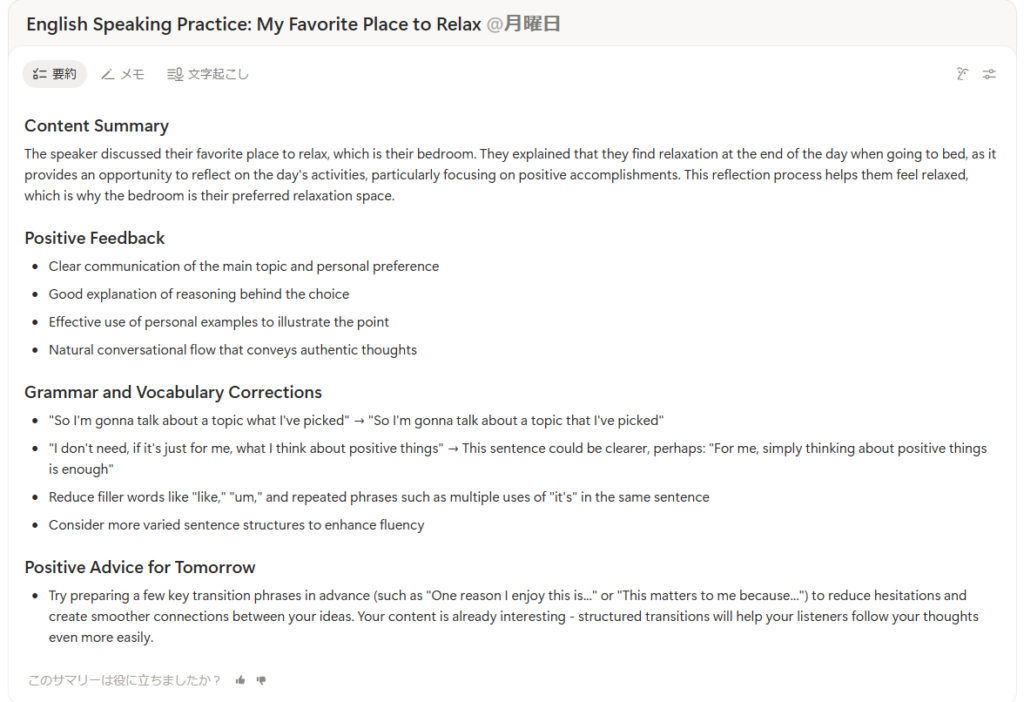
Task: Click the "Good explanation of reasoning" bullet
Action: click(x=199, y=294)
